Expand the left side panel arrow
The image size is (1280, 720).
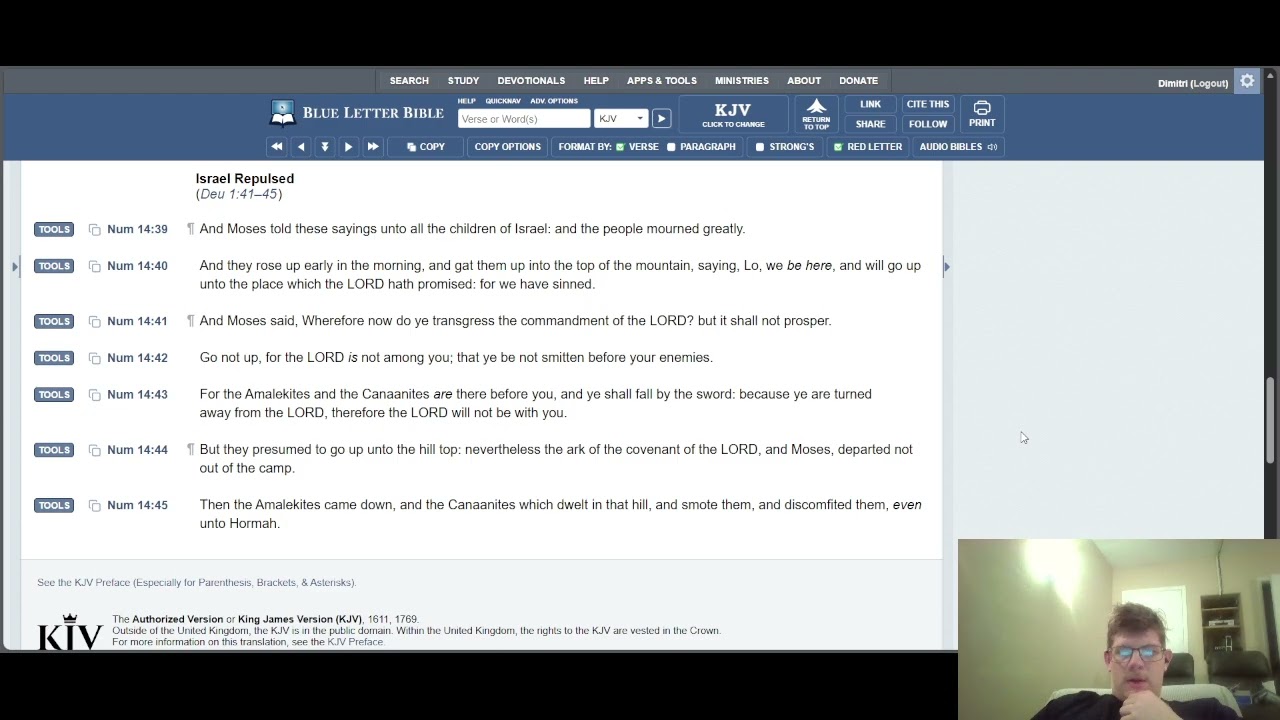pos(14,266)
